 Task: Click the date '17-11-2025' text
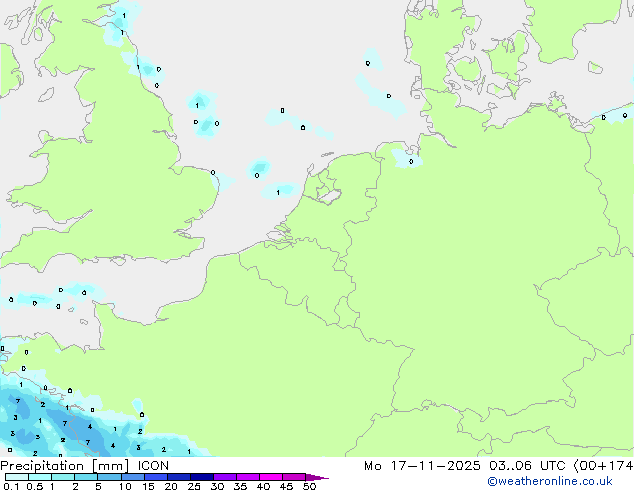click(435, 466)
